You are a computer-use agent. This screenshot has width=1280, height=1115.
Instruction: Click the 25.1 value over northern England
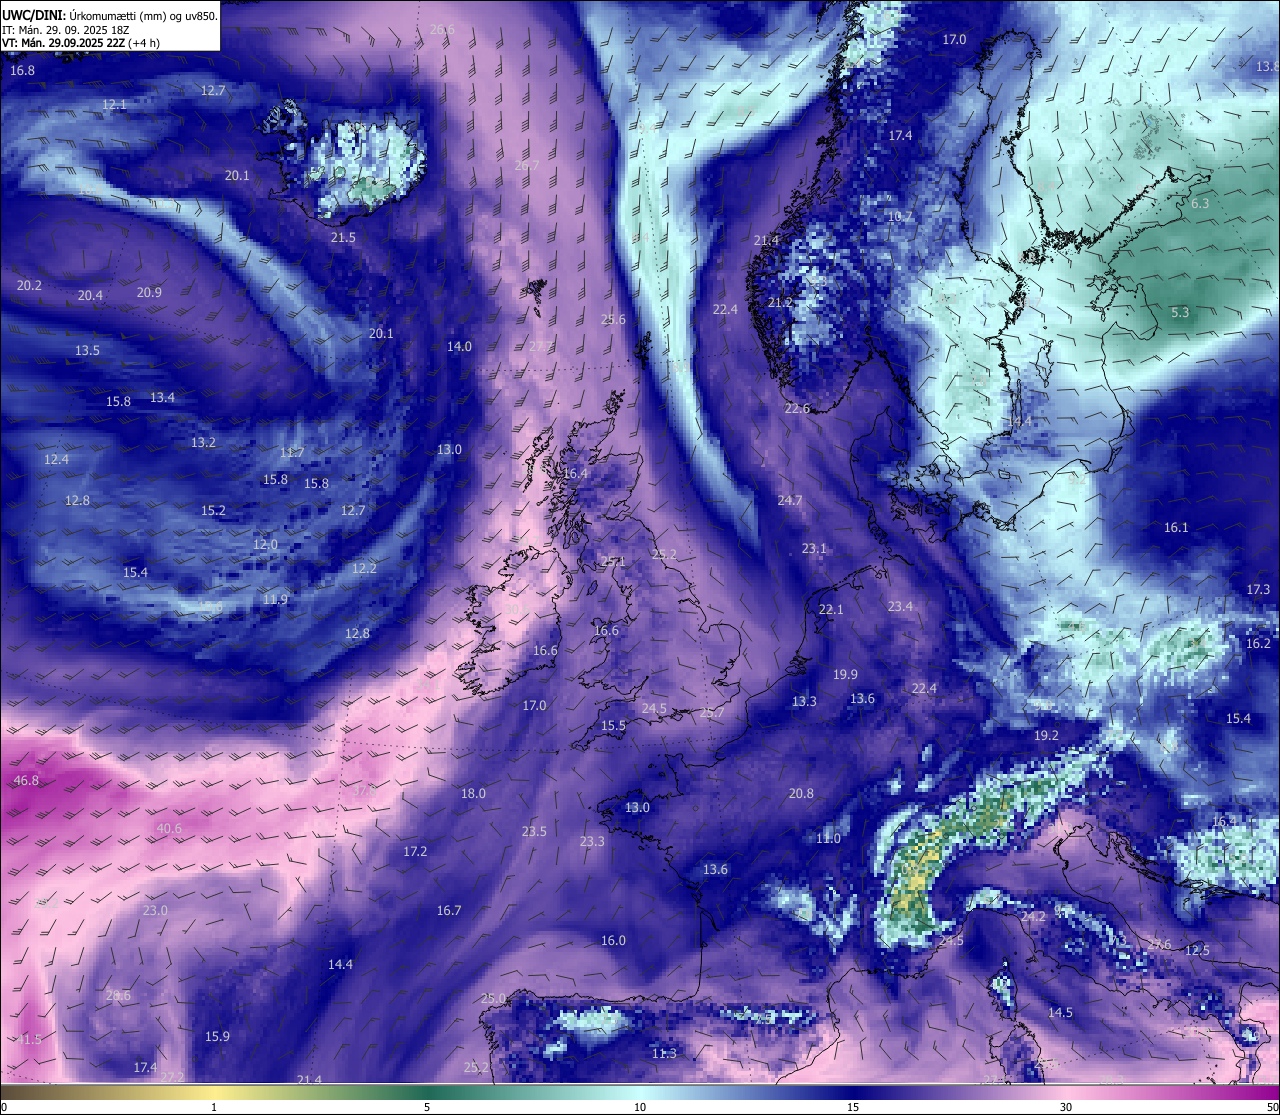click(x=612, y=561)
